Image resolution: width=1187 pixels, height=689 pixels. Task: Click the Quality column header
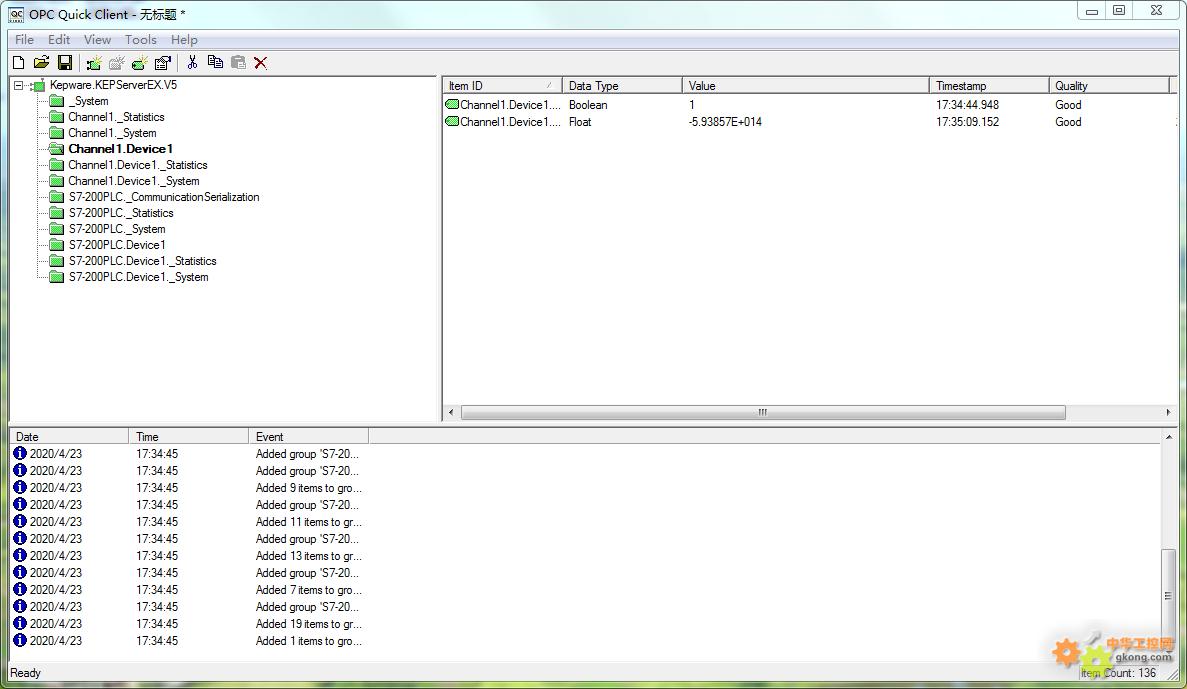pos(1109,86)
